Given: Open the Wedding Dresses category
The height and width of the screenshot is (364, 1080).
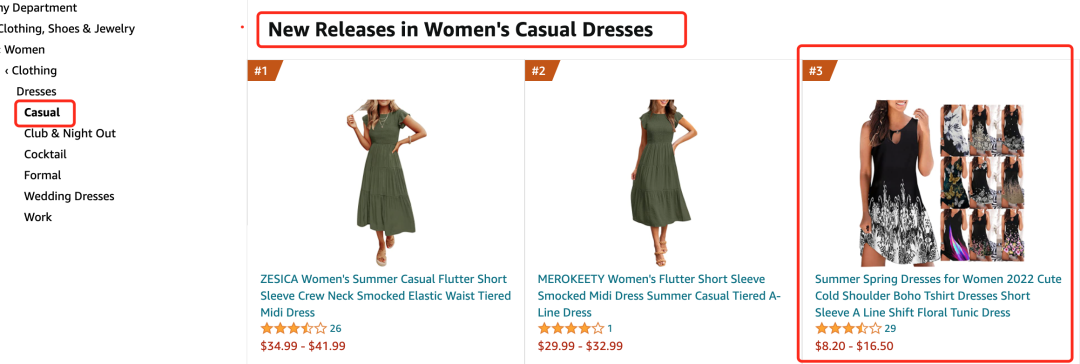Looking at the screenshot, I should pos(69,196).
